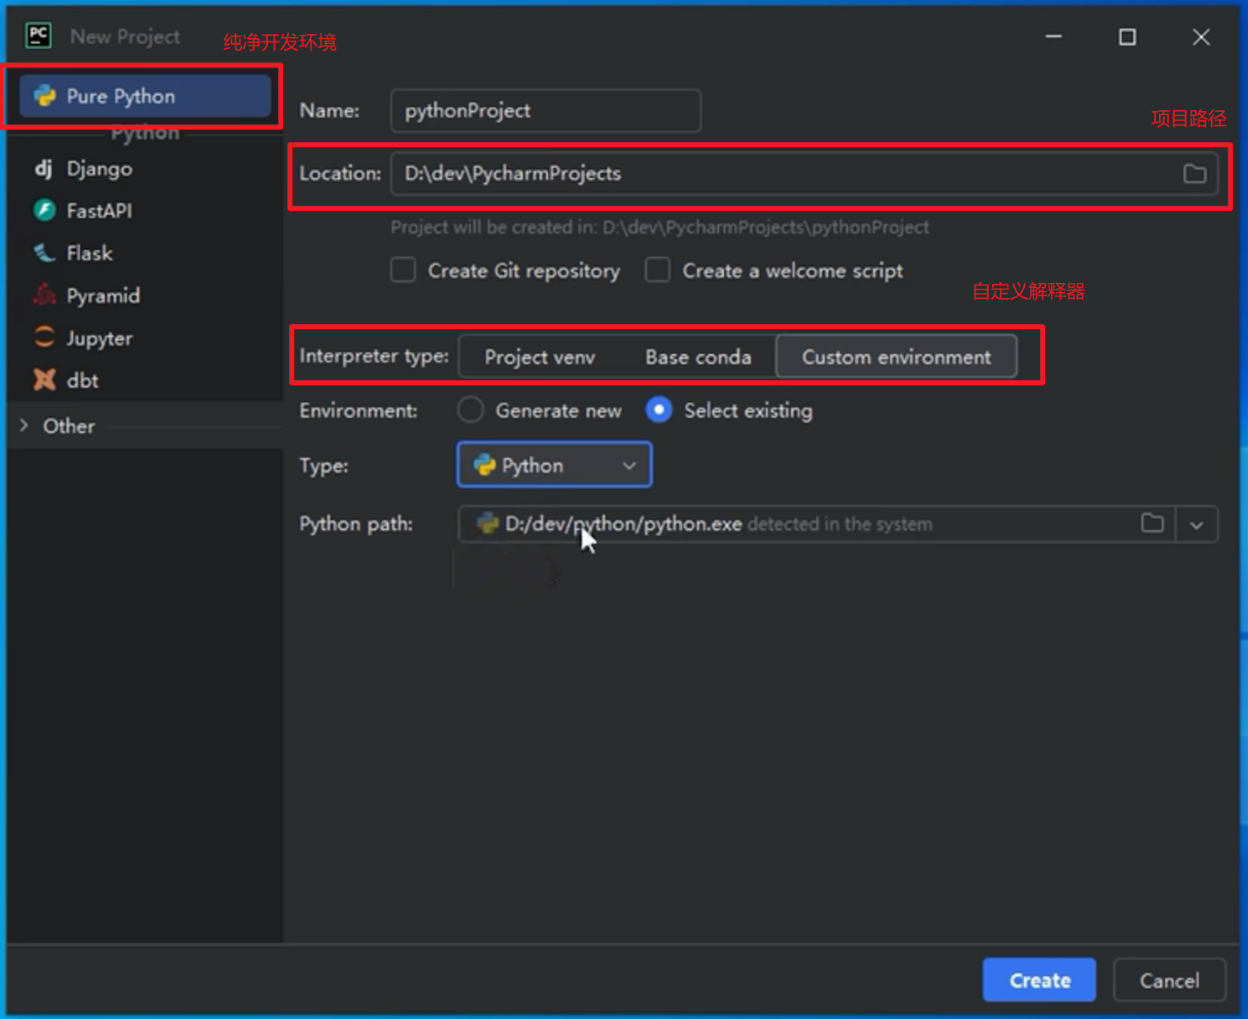
Task: Click the Pyramid logo icon
Action: coord(44,295)
